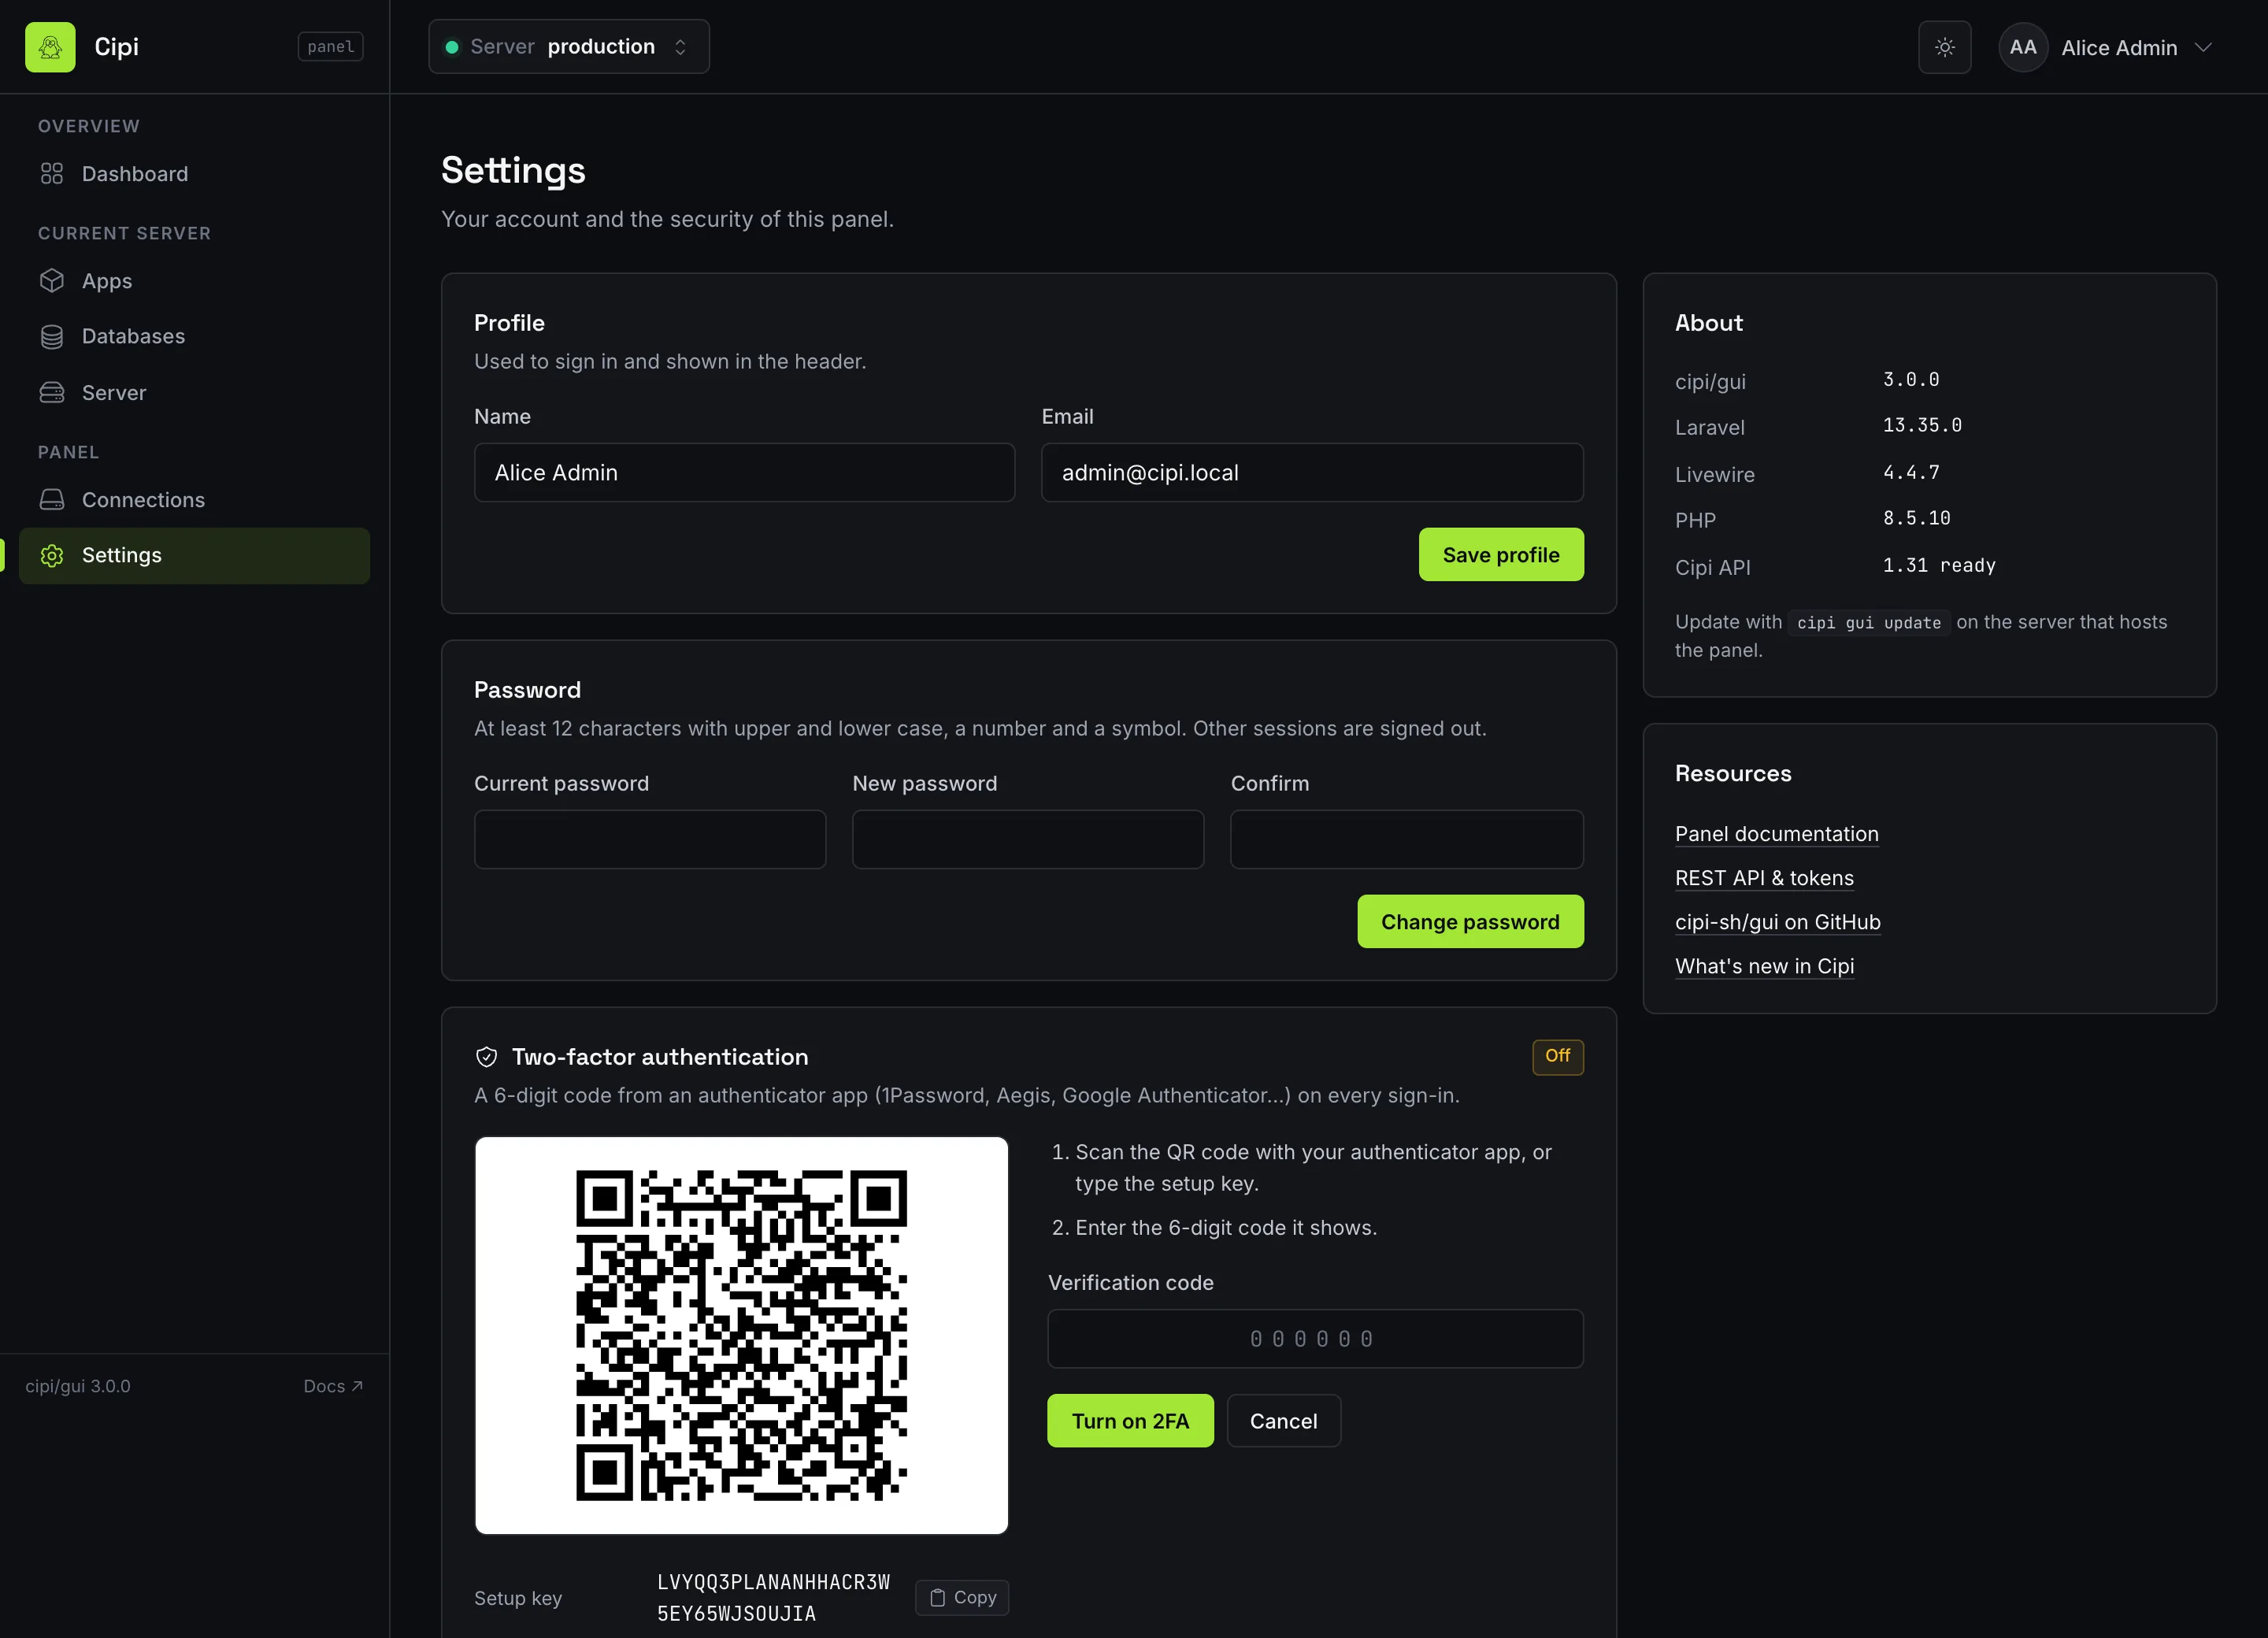This screenshot has width=2268, height=1638.
Task: Click the Settings gear icon in sidebar
Action: coord(52,555)
